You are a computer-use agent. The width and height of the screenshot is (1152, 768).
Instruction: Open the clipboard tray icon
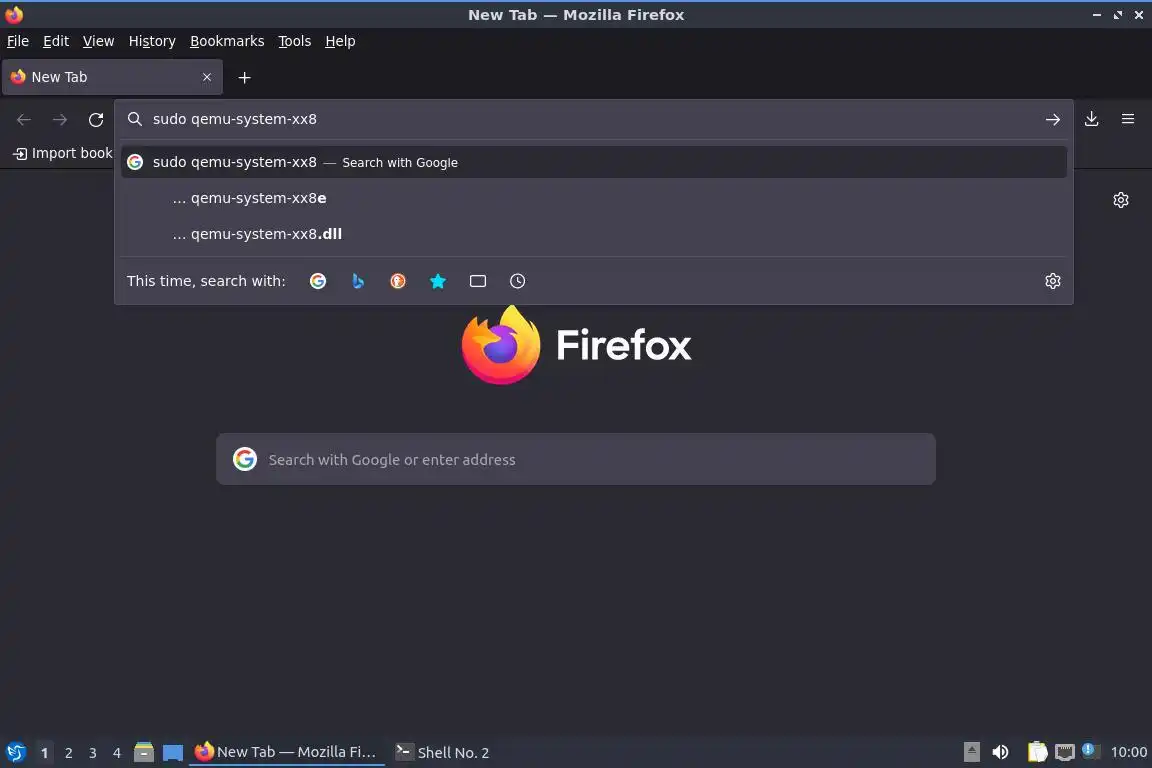tap(1037, 752)
